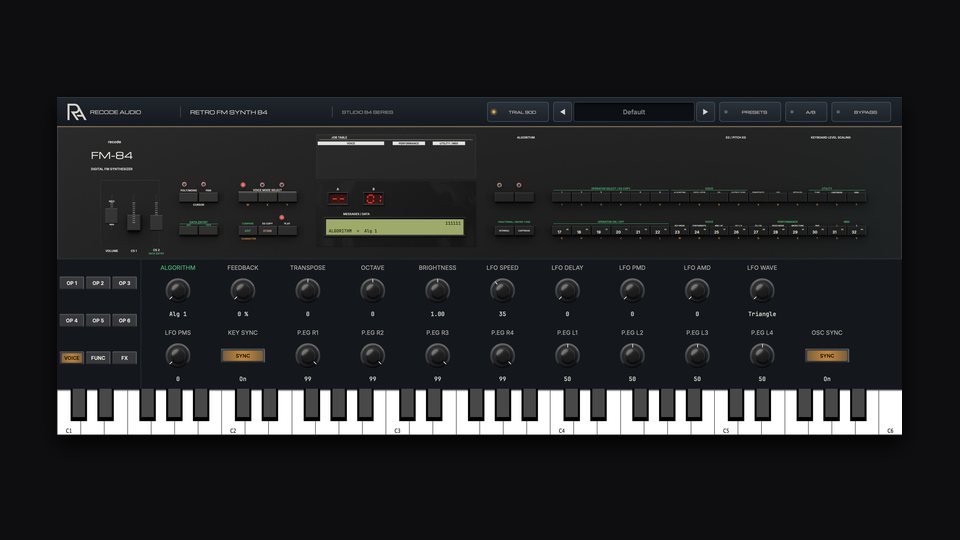Open the preset name field showing Default
Viewport: 960px width, 540px height.
pyautogui.click(x=634, y=112)
